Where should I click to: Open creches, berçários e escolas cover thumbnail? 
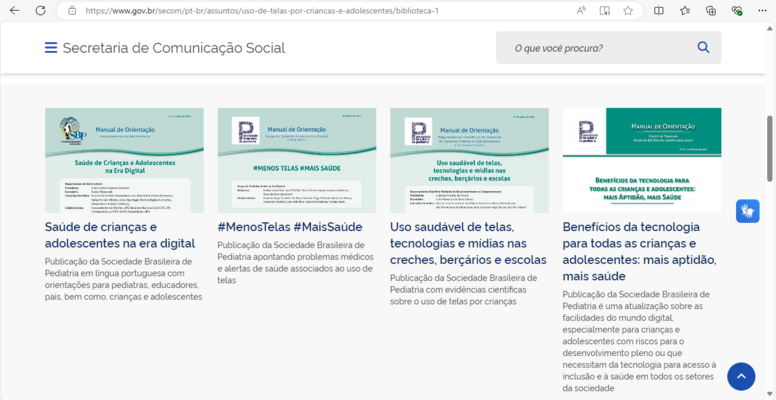[469, 160]
